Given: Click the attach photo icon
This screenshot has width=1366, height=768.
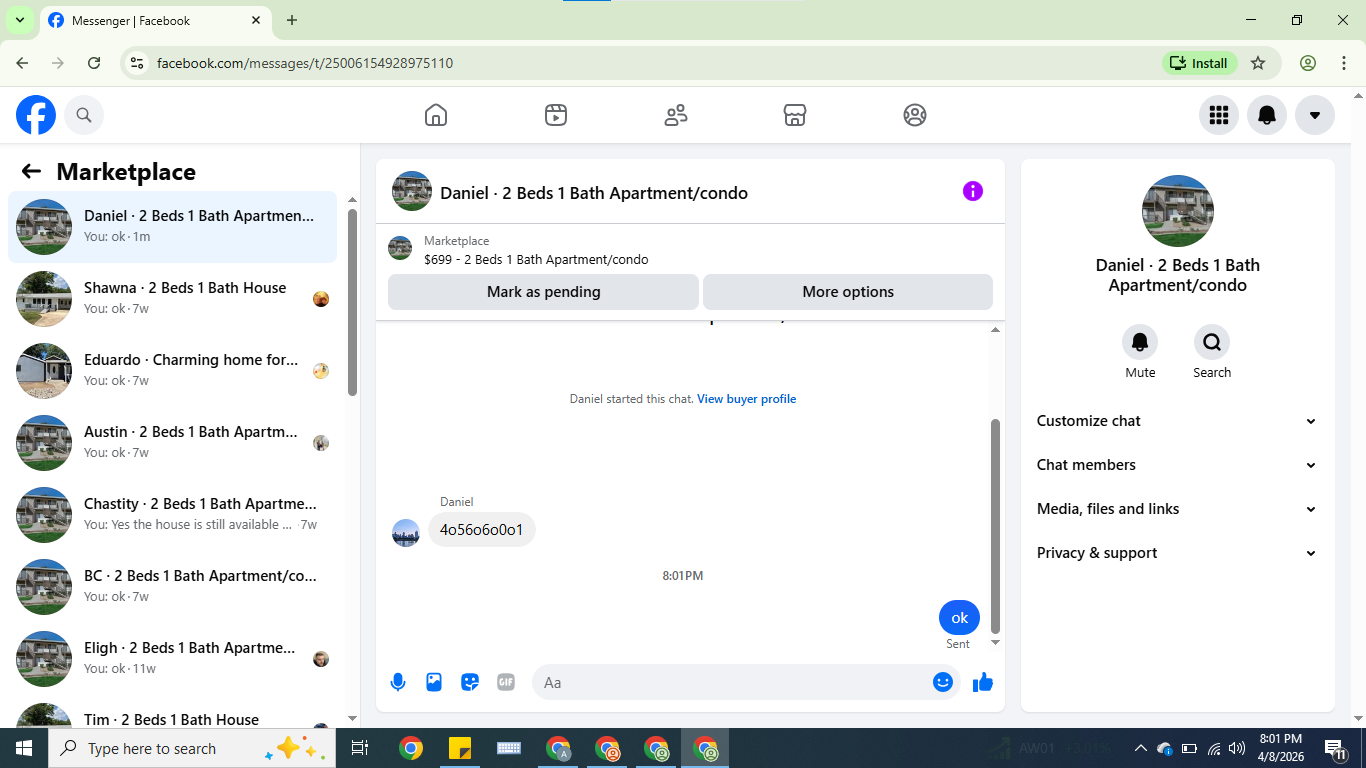Looking at the screenshot, I should click(434, 682).
